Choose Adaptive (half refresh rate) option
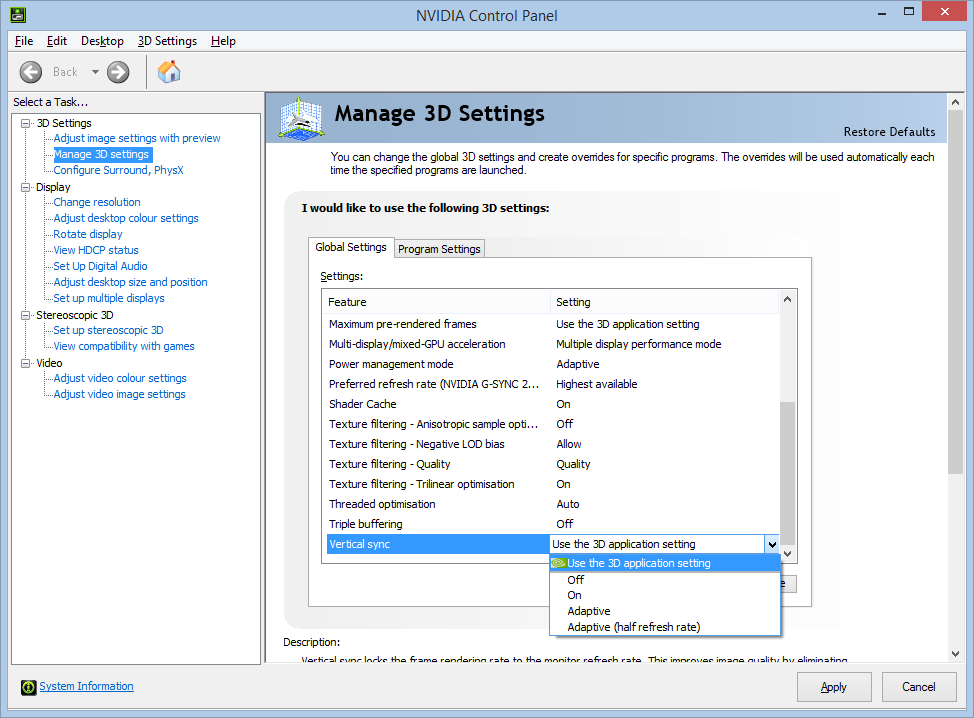Image resolution: width=974 pixels, height=718 pixels. click(665, 627)
